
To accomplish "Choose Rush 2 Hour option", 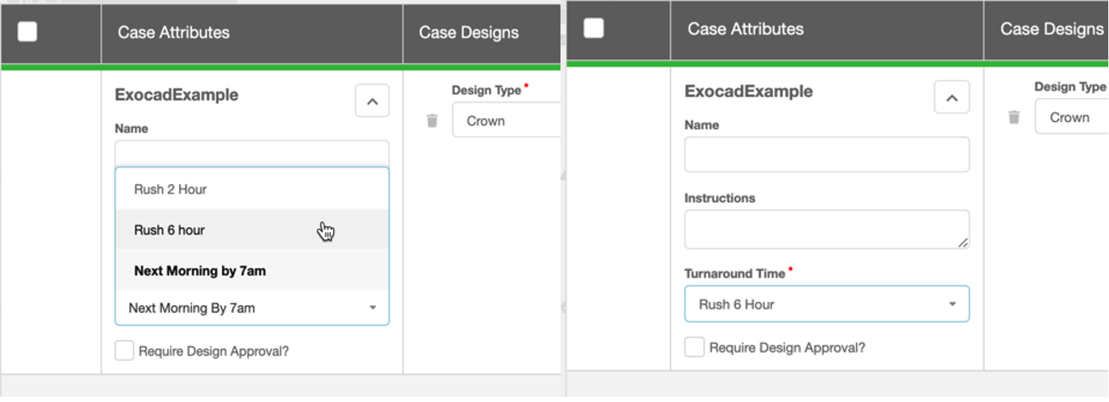I will click(252, 189).
